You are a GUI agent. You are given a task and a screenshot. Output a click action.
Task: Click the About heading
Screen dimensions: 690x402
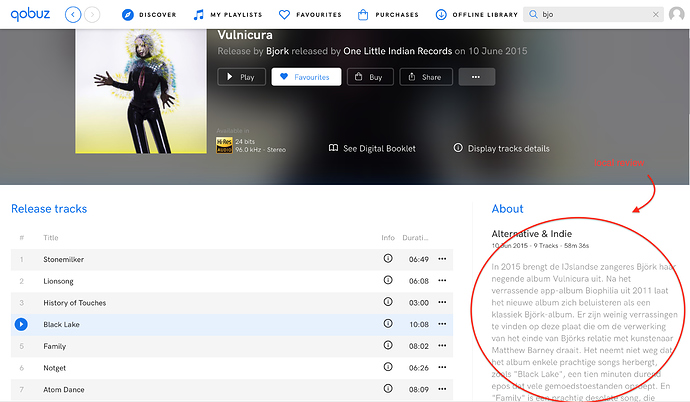(x=507, y=208)
